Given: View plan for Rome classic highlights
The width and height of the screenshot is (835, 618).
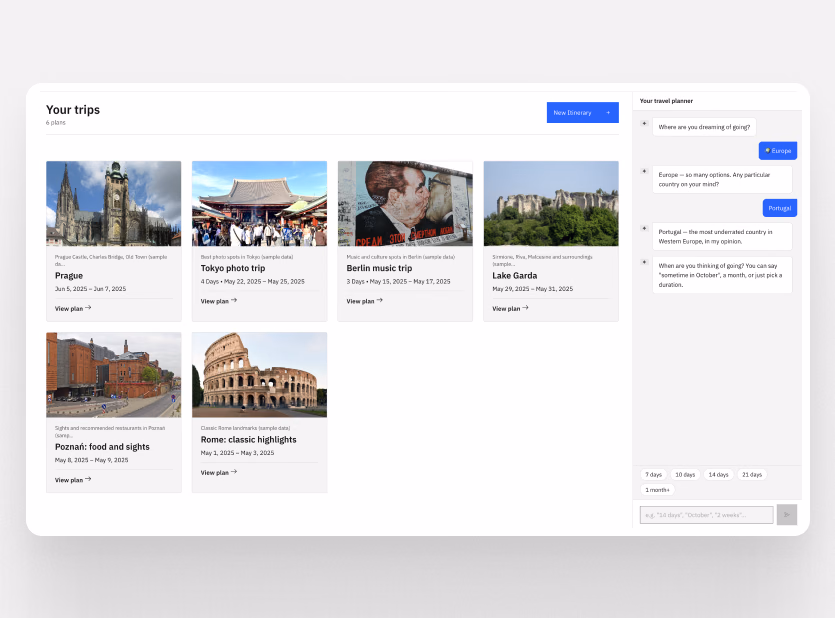Looking at the screenshot, I should [x=219, y=472].
